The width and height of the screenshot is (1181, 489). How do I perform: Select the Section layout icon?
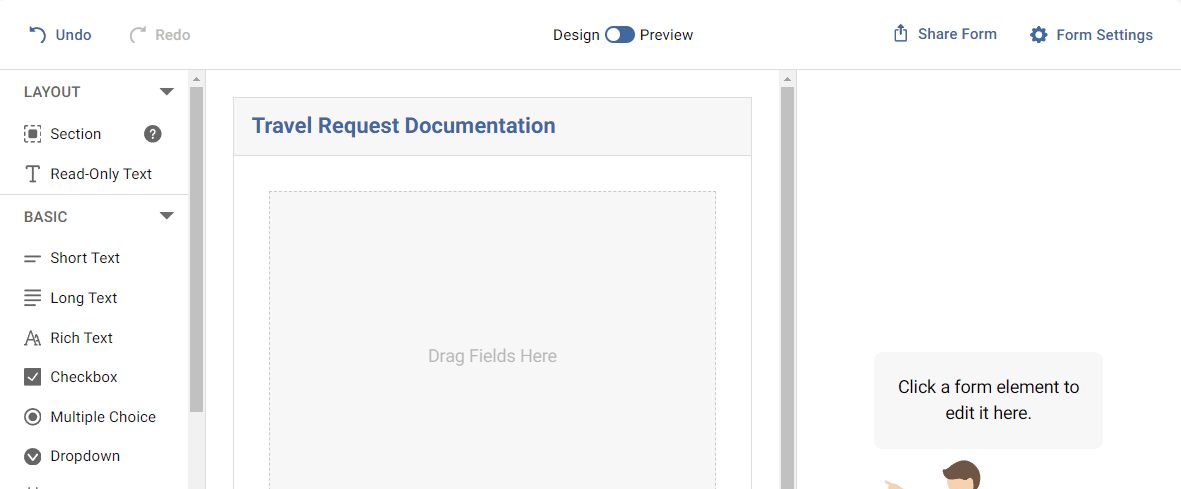point(33,134)
